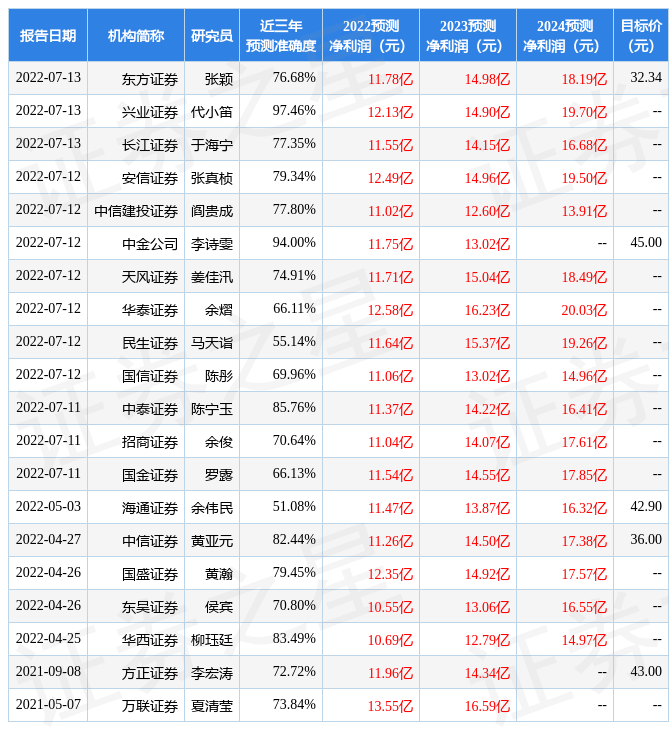Image resolution: width=669 pixels, height=730 pixels.
Task: Select the 2022预测净利润 column header
Action: coord(370,35)
